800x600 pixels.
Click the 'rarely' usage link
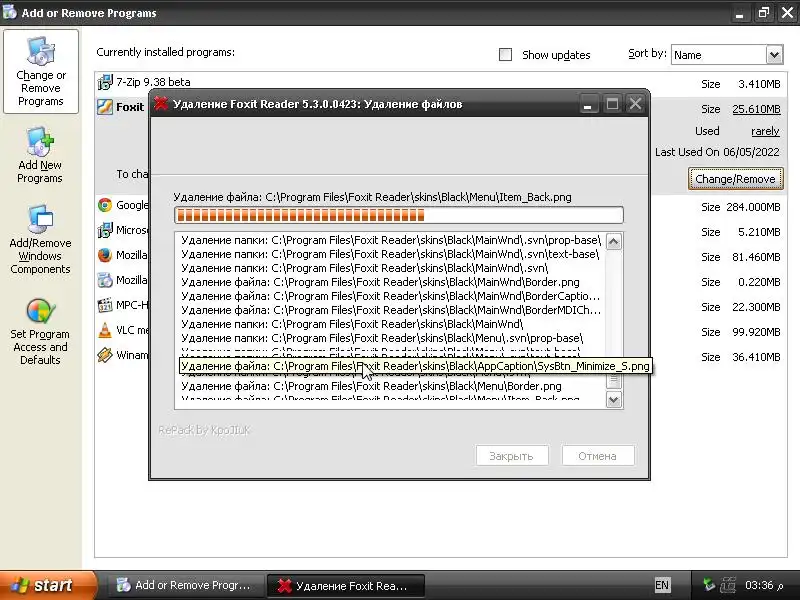click(x=765, y=131)
